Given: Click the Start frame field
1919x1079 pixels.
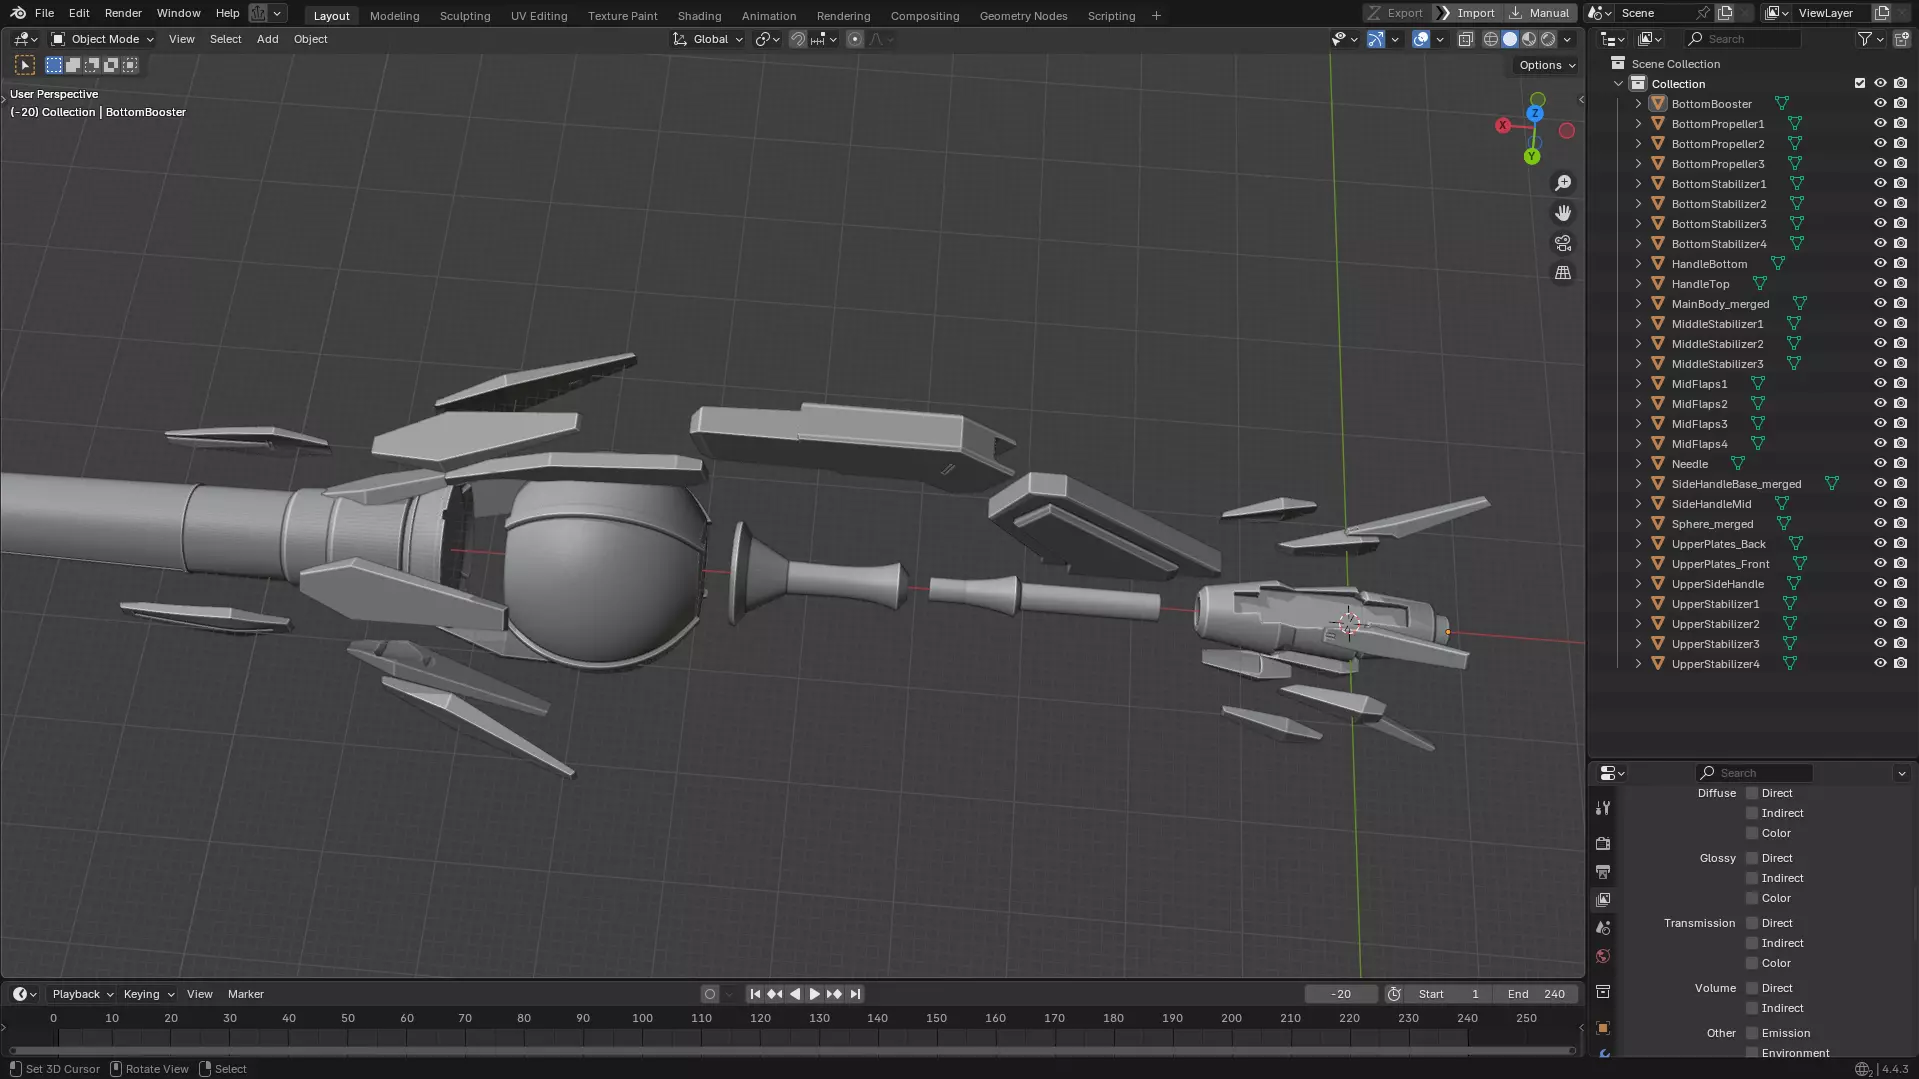Looking at the screenshot, I should 1448,994.
